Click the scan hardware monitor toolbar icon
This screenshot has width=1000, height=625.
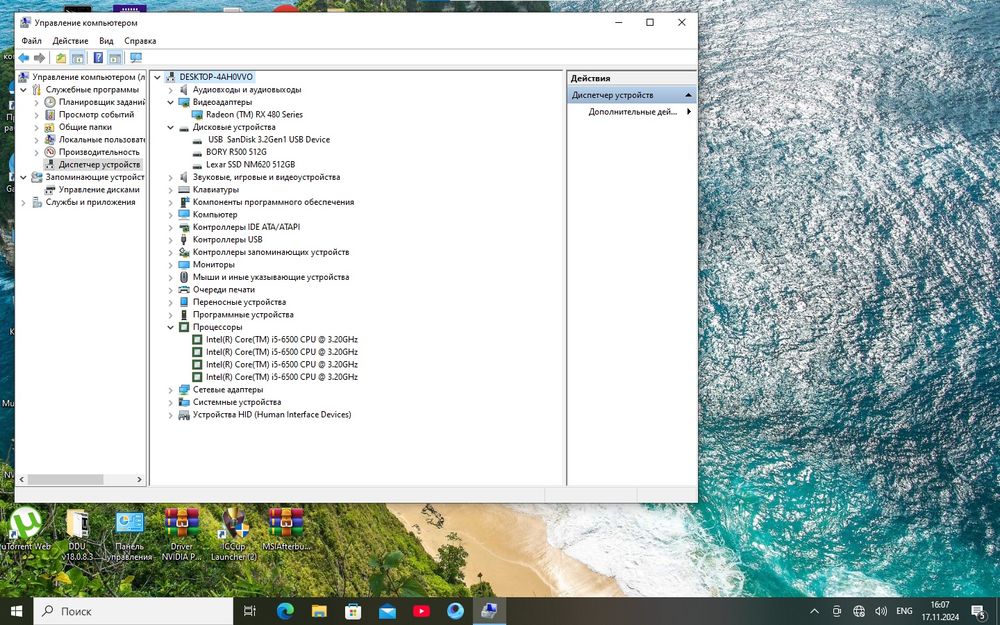pos(135,58)
